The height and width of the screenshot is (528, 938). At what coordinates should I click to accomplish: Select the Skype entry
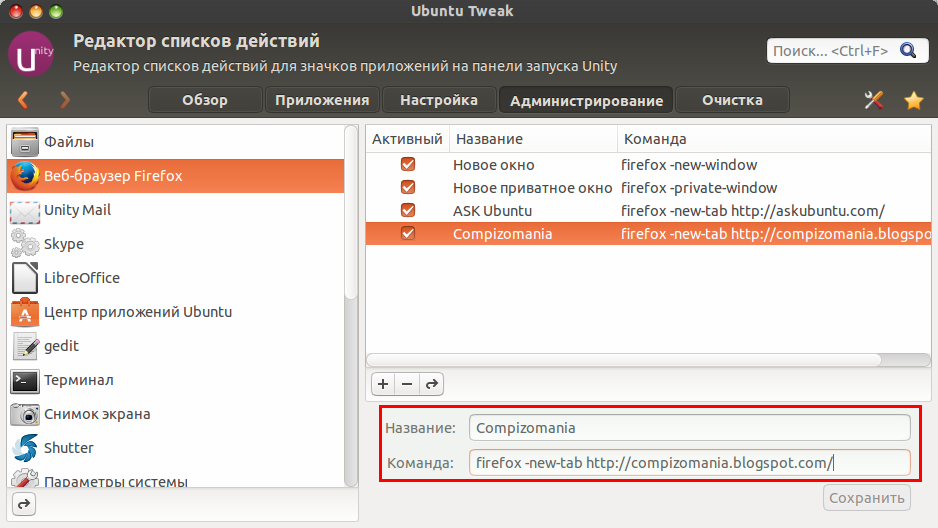pyautogui.click(x=176, y=244)
